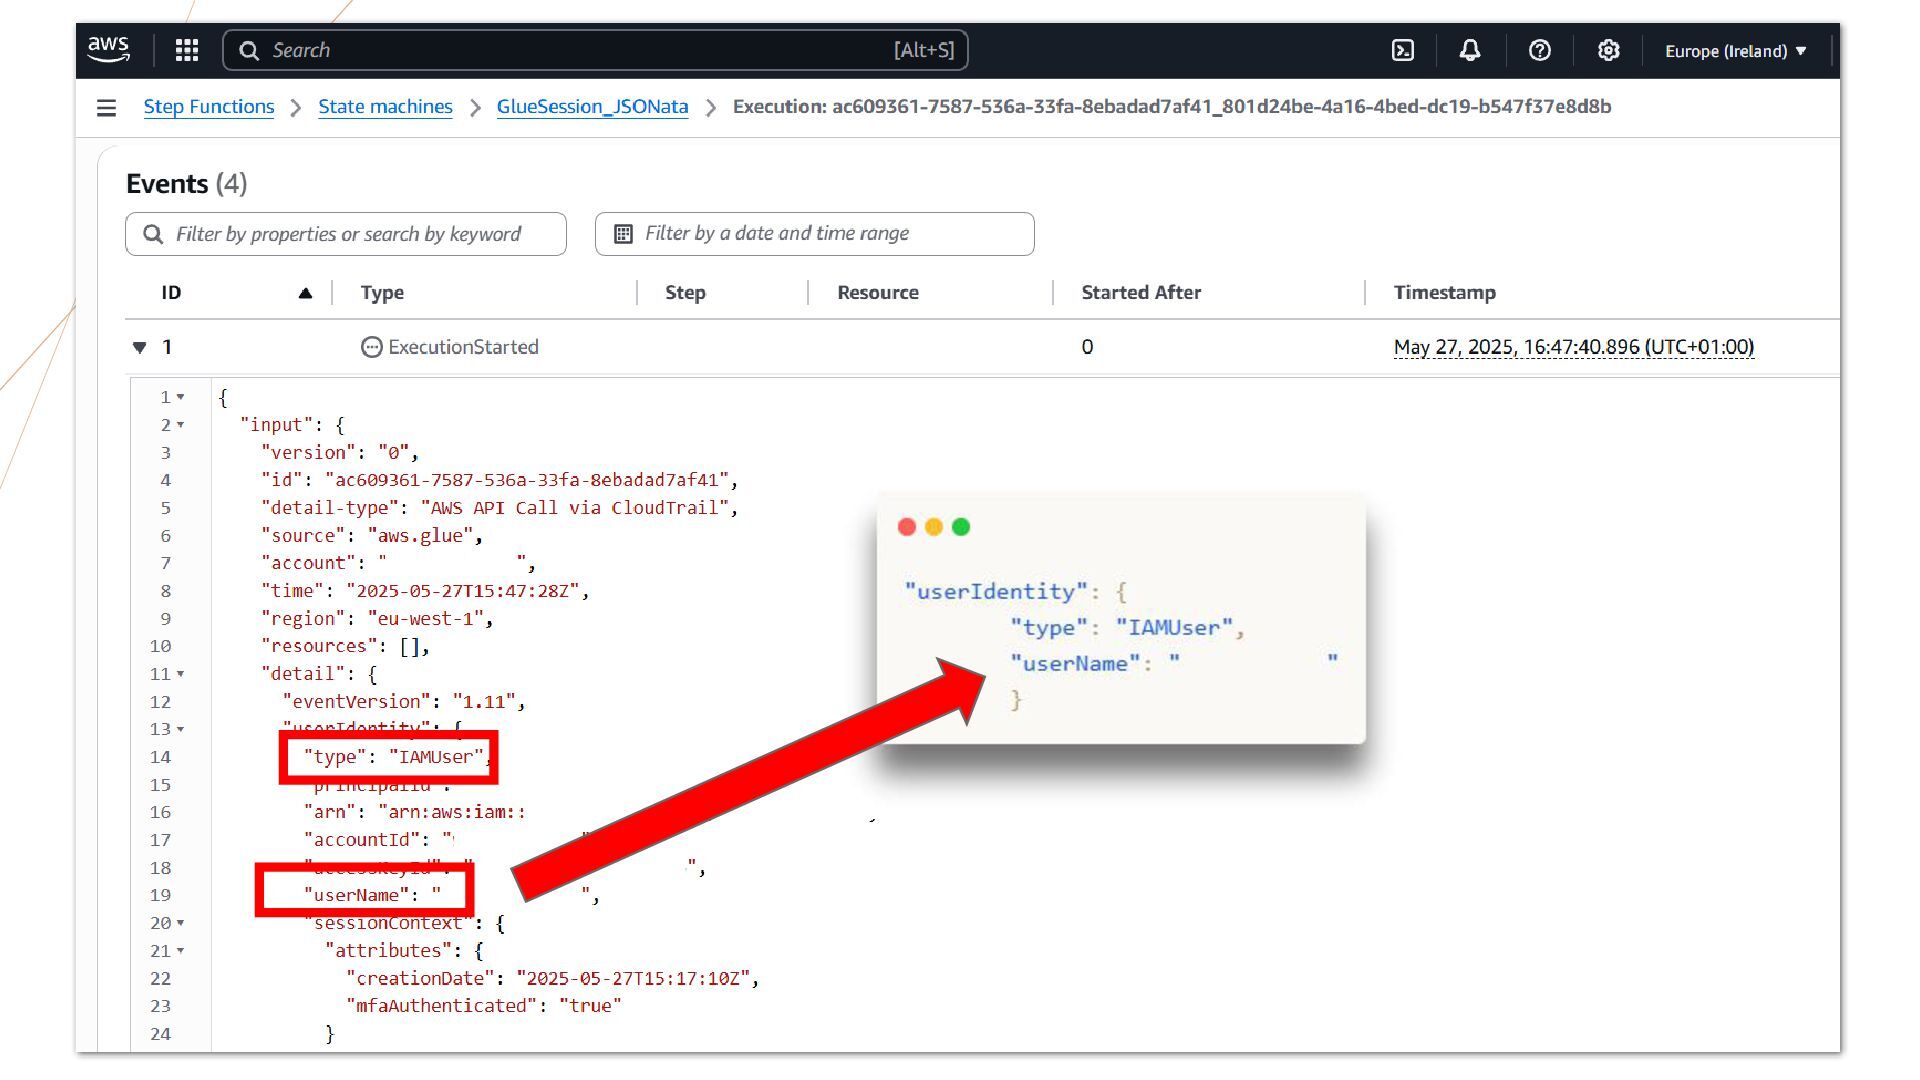This screenshot has height=1080, width=1920.
Task: Collapse the sessionContext fold on line 20
Action: (181, 923)
